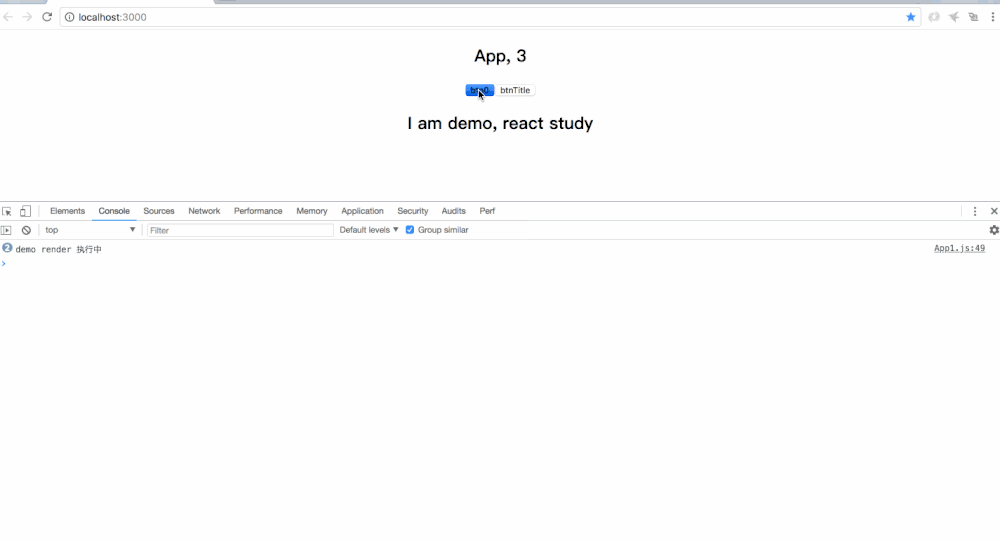Go to the Network tab
This screenshot has height=542, width=1000.
[204, 211]
